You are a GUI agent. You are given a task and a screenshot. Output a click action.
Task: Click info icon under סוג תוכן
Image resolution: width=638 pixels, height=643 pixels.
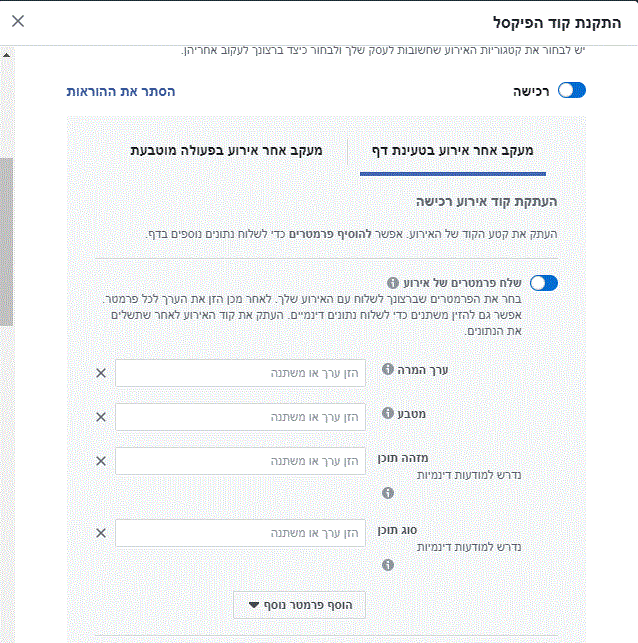click(x=388, y=565)
